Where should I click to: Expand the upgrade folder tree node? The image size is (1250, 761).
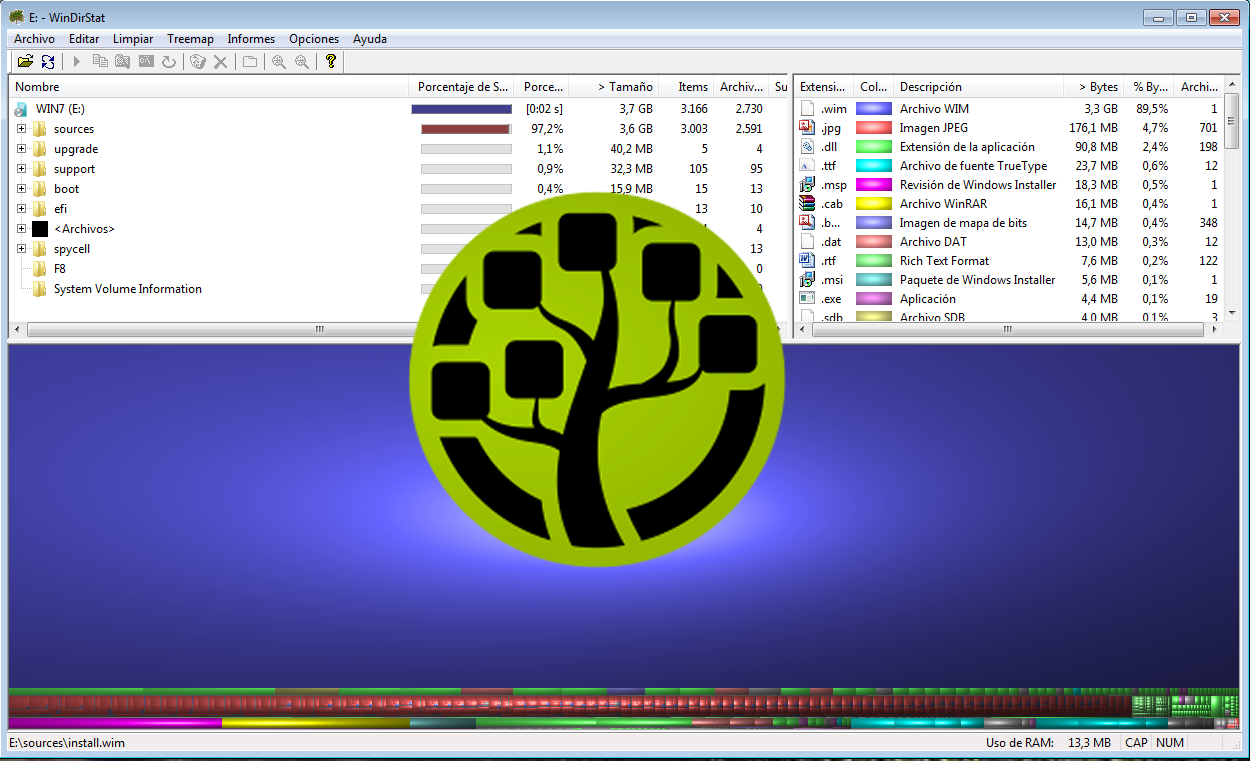coord(21,149)
